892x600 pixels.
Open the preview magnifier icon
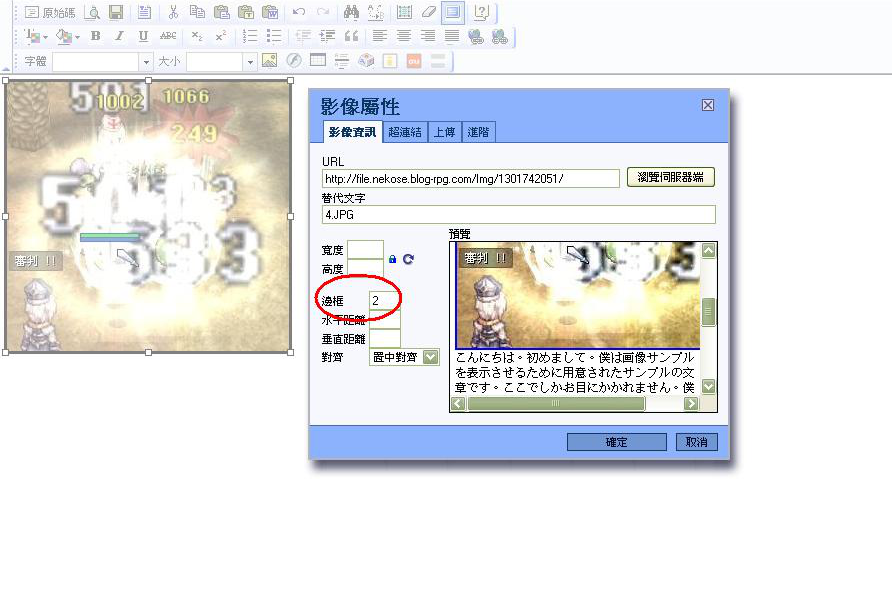tap(92, 12)
